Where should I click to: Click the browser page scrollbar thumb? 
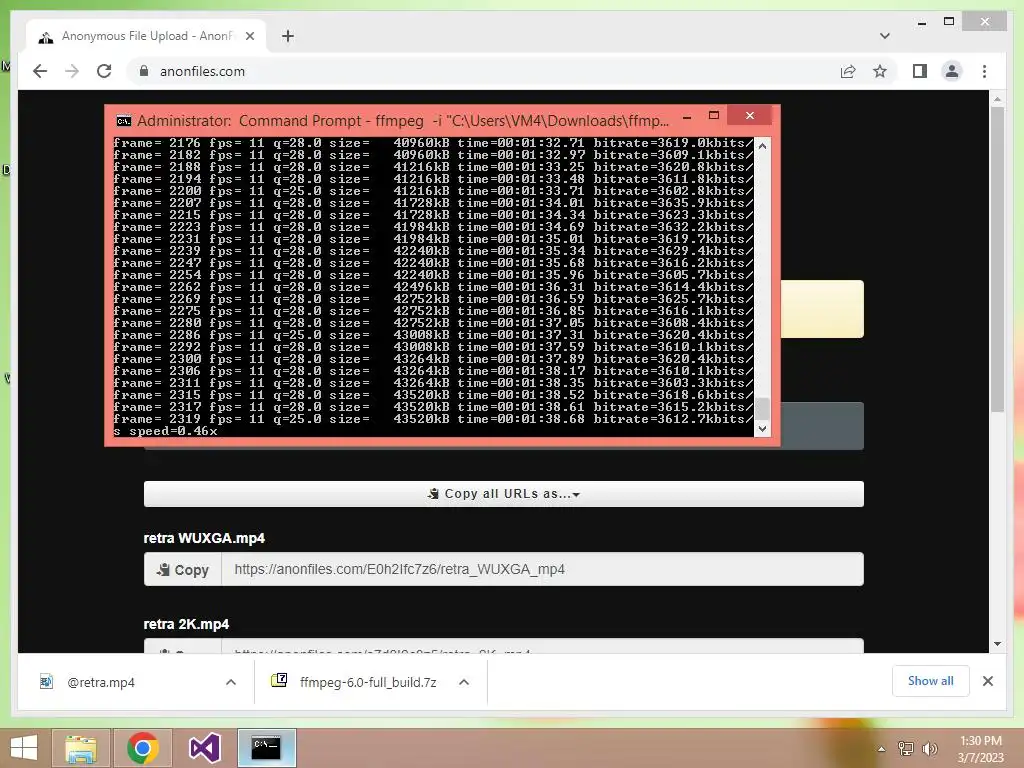pyautogui.click(x=997, y=259)
